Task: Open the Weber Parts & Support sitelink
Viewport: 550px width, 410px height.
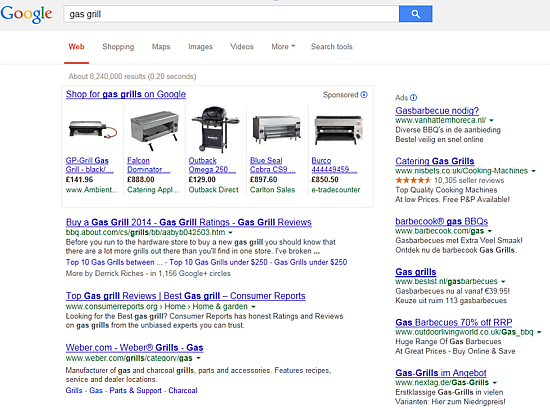Action: 135,390
